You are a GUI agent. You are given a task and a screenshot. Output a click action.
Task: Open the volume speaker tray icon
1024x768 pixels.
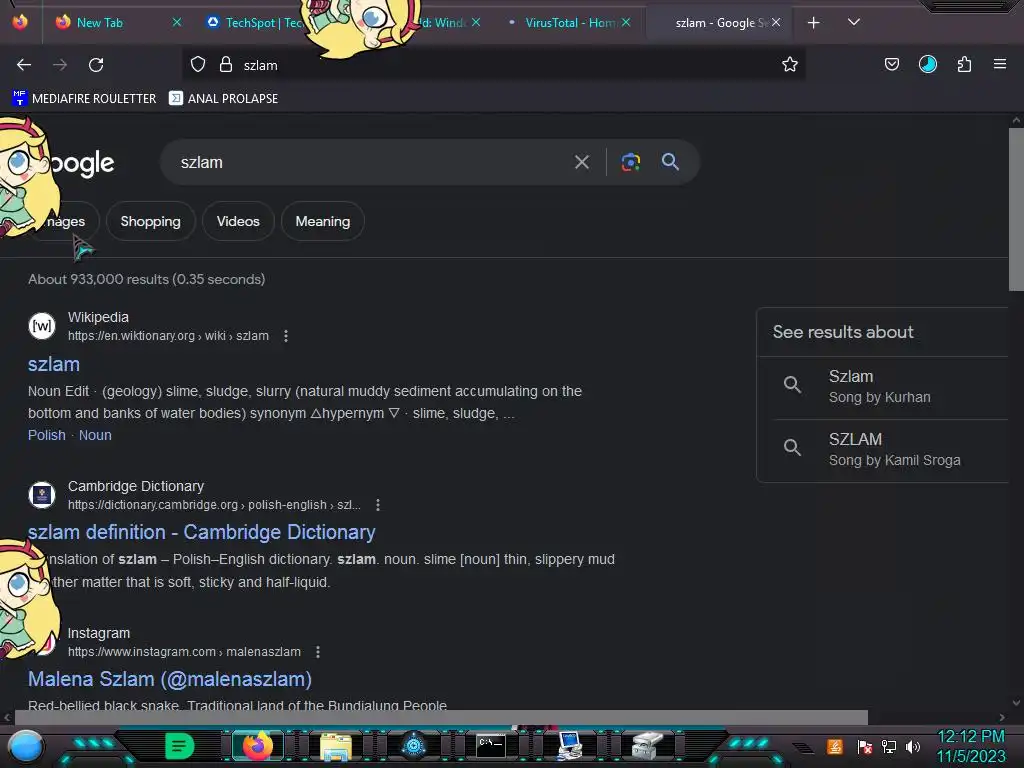[x=913, y=746]
